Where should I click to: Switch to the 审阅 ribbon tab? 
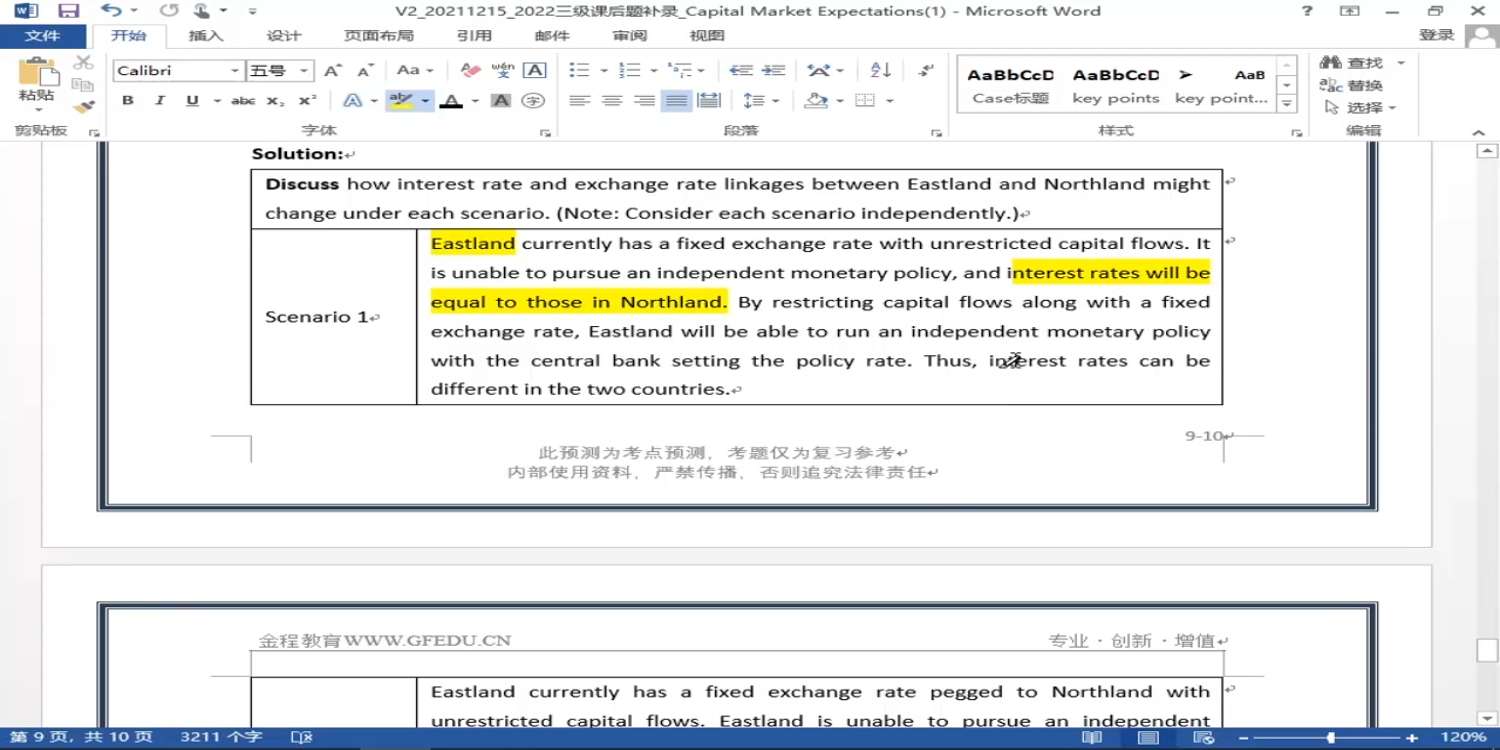tap(630, 36)
